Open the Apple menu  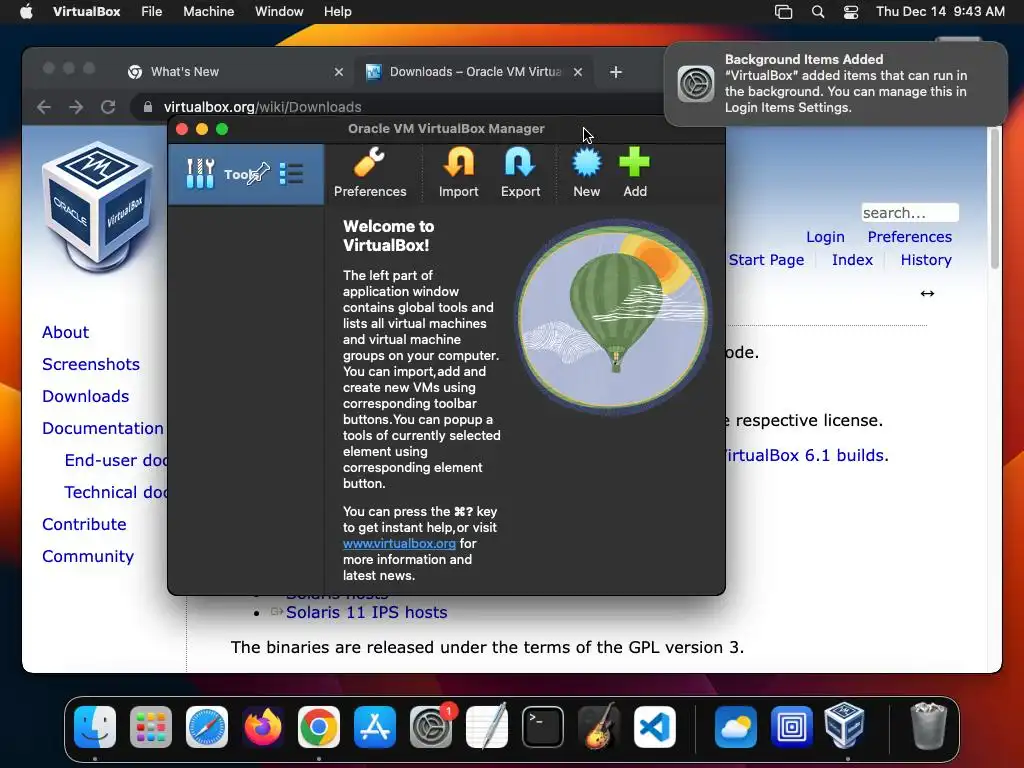coord(26,12)
